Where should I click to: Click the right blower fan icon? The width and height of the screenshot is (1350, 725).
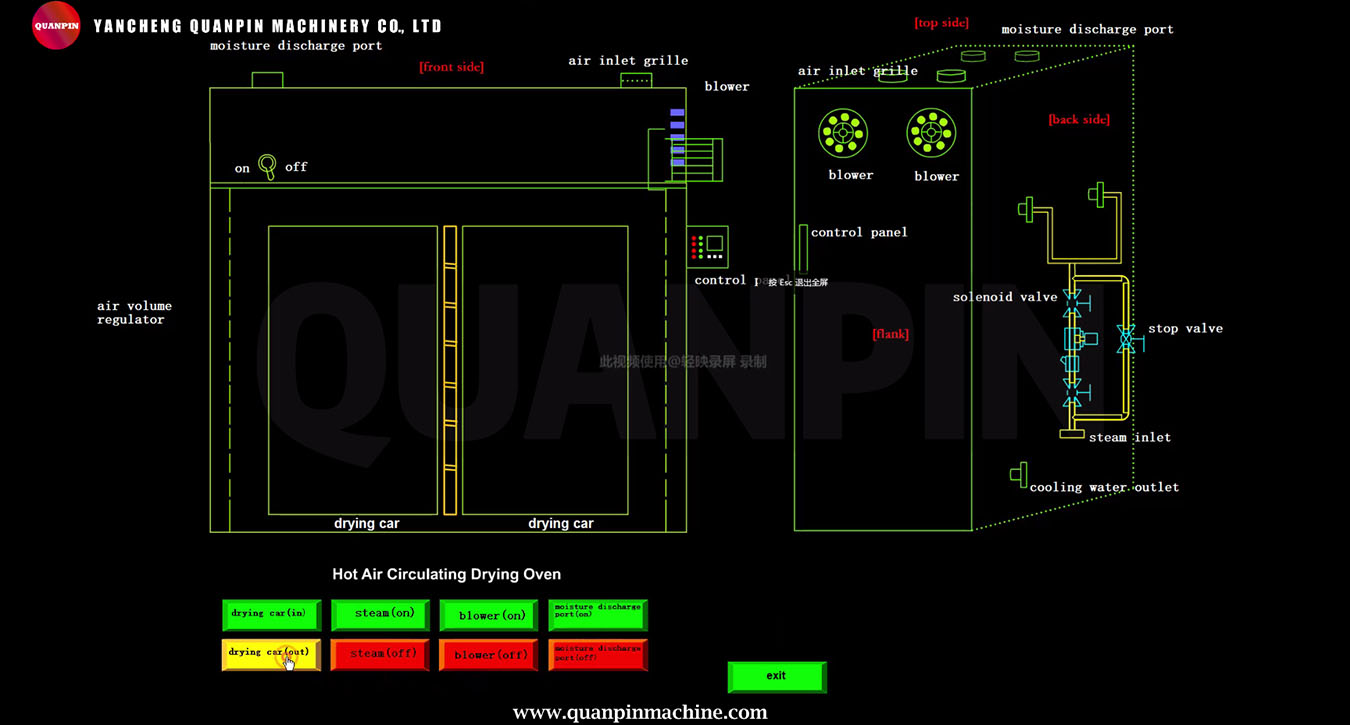[x=931, y=133]
